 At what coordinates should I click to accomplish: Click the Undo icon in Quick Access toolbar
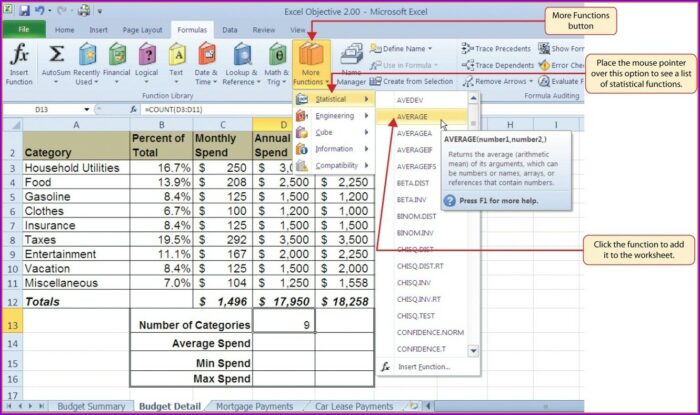(x=40, y=10)
